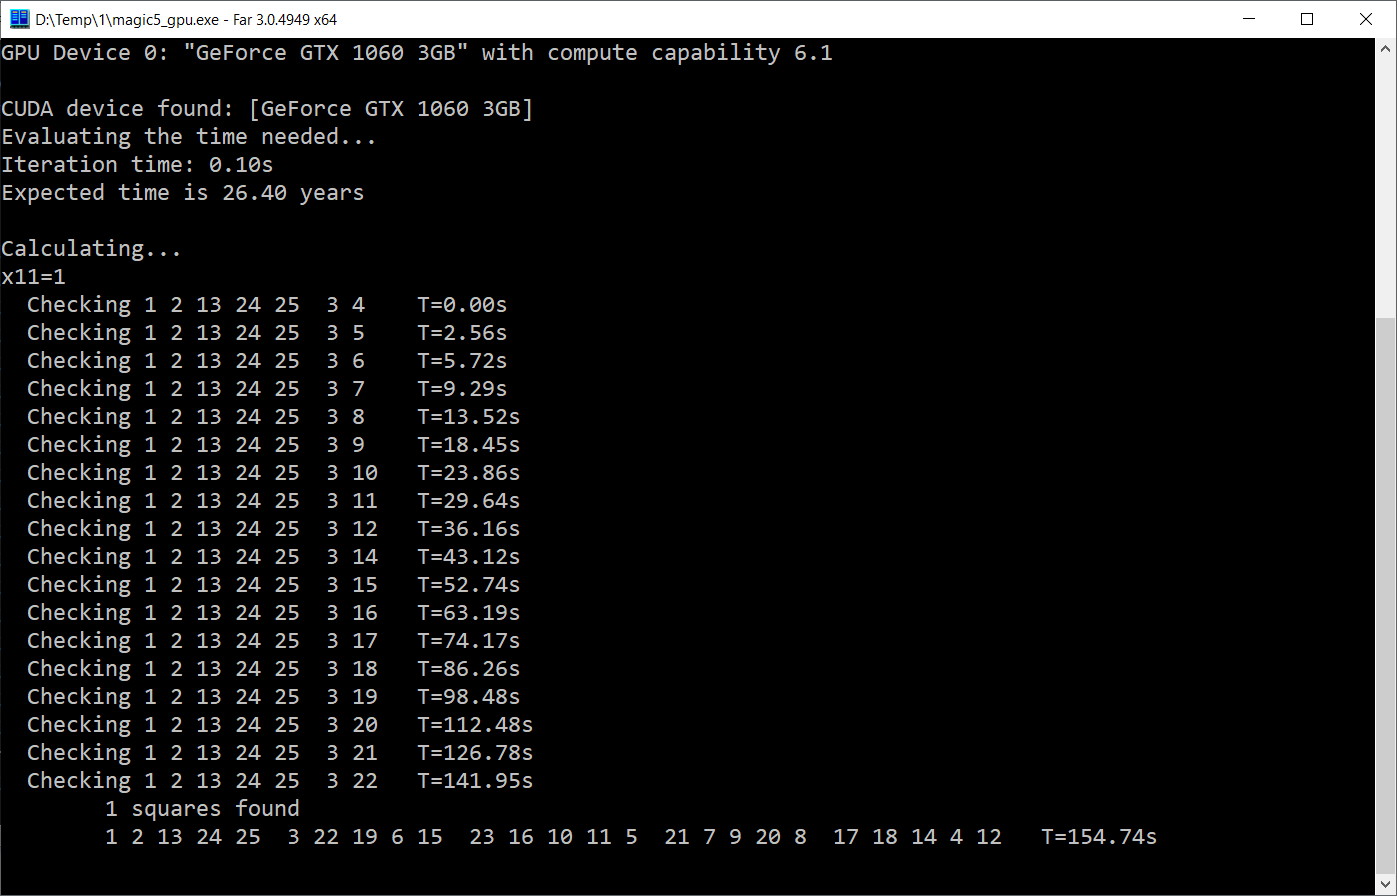This screenshot has height=896, width=1397.
Task: Click the scrollbar up arrow
Action: pos(1386,47)
